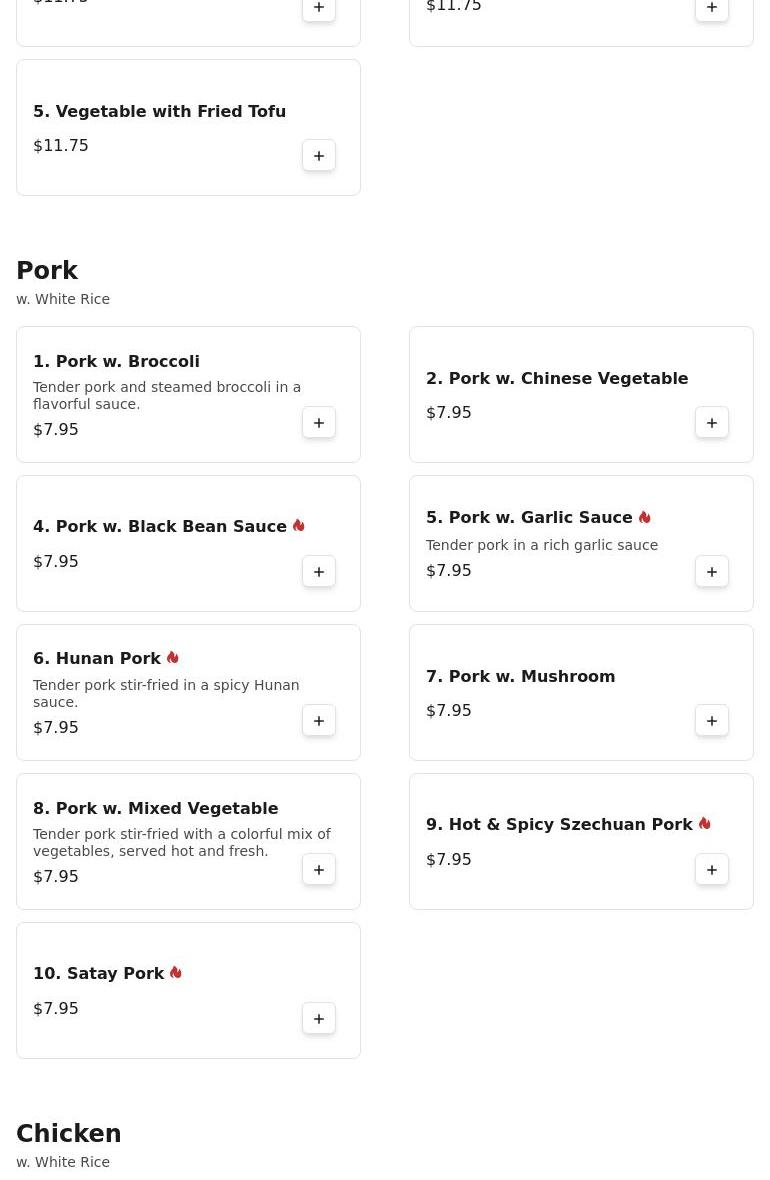This screenshot has height=1180, width=770.
Task: Add Pork w. Garlic Sauce to order
Action: (712, 572)
